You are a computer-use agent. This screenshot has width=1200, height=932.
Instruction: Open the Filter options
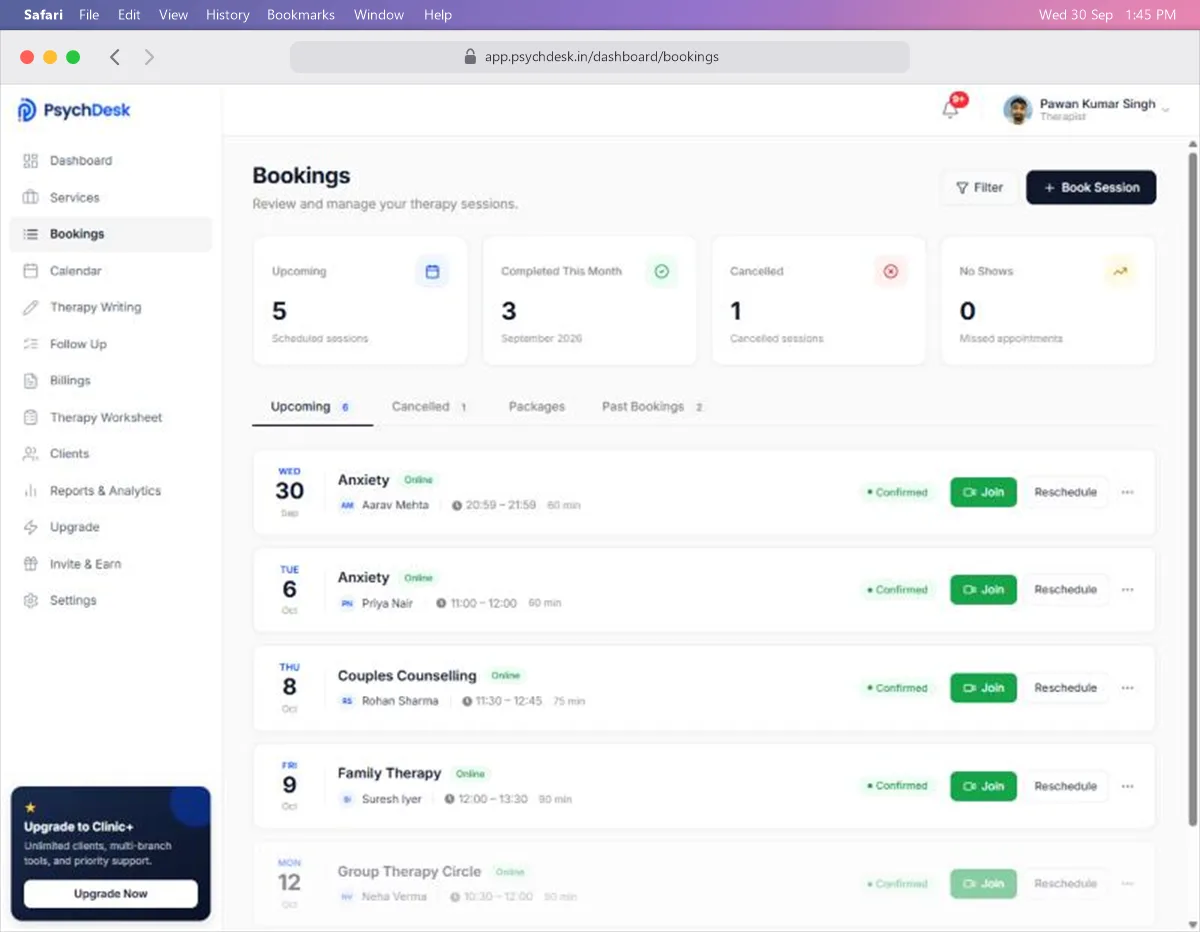(x=980, y=187)
